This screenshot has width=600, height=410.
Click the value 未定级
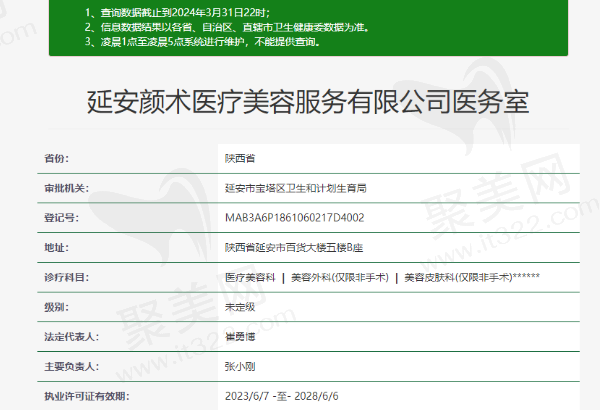[240, 307]
